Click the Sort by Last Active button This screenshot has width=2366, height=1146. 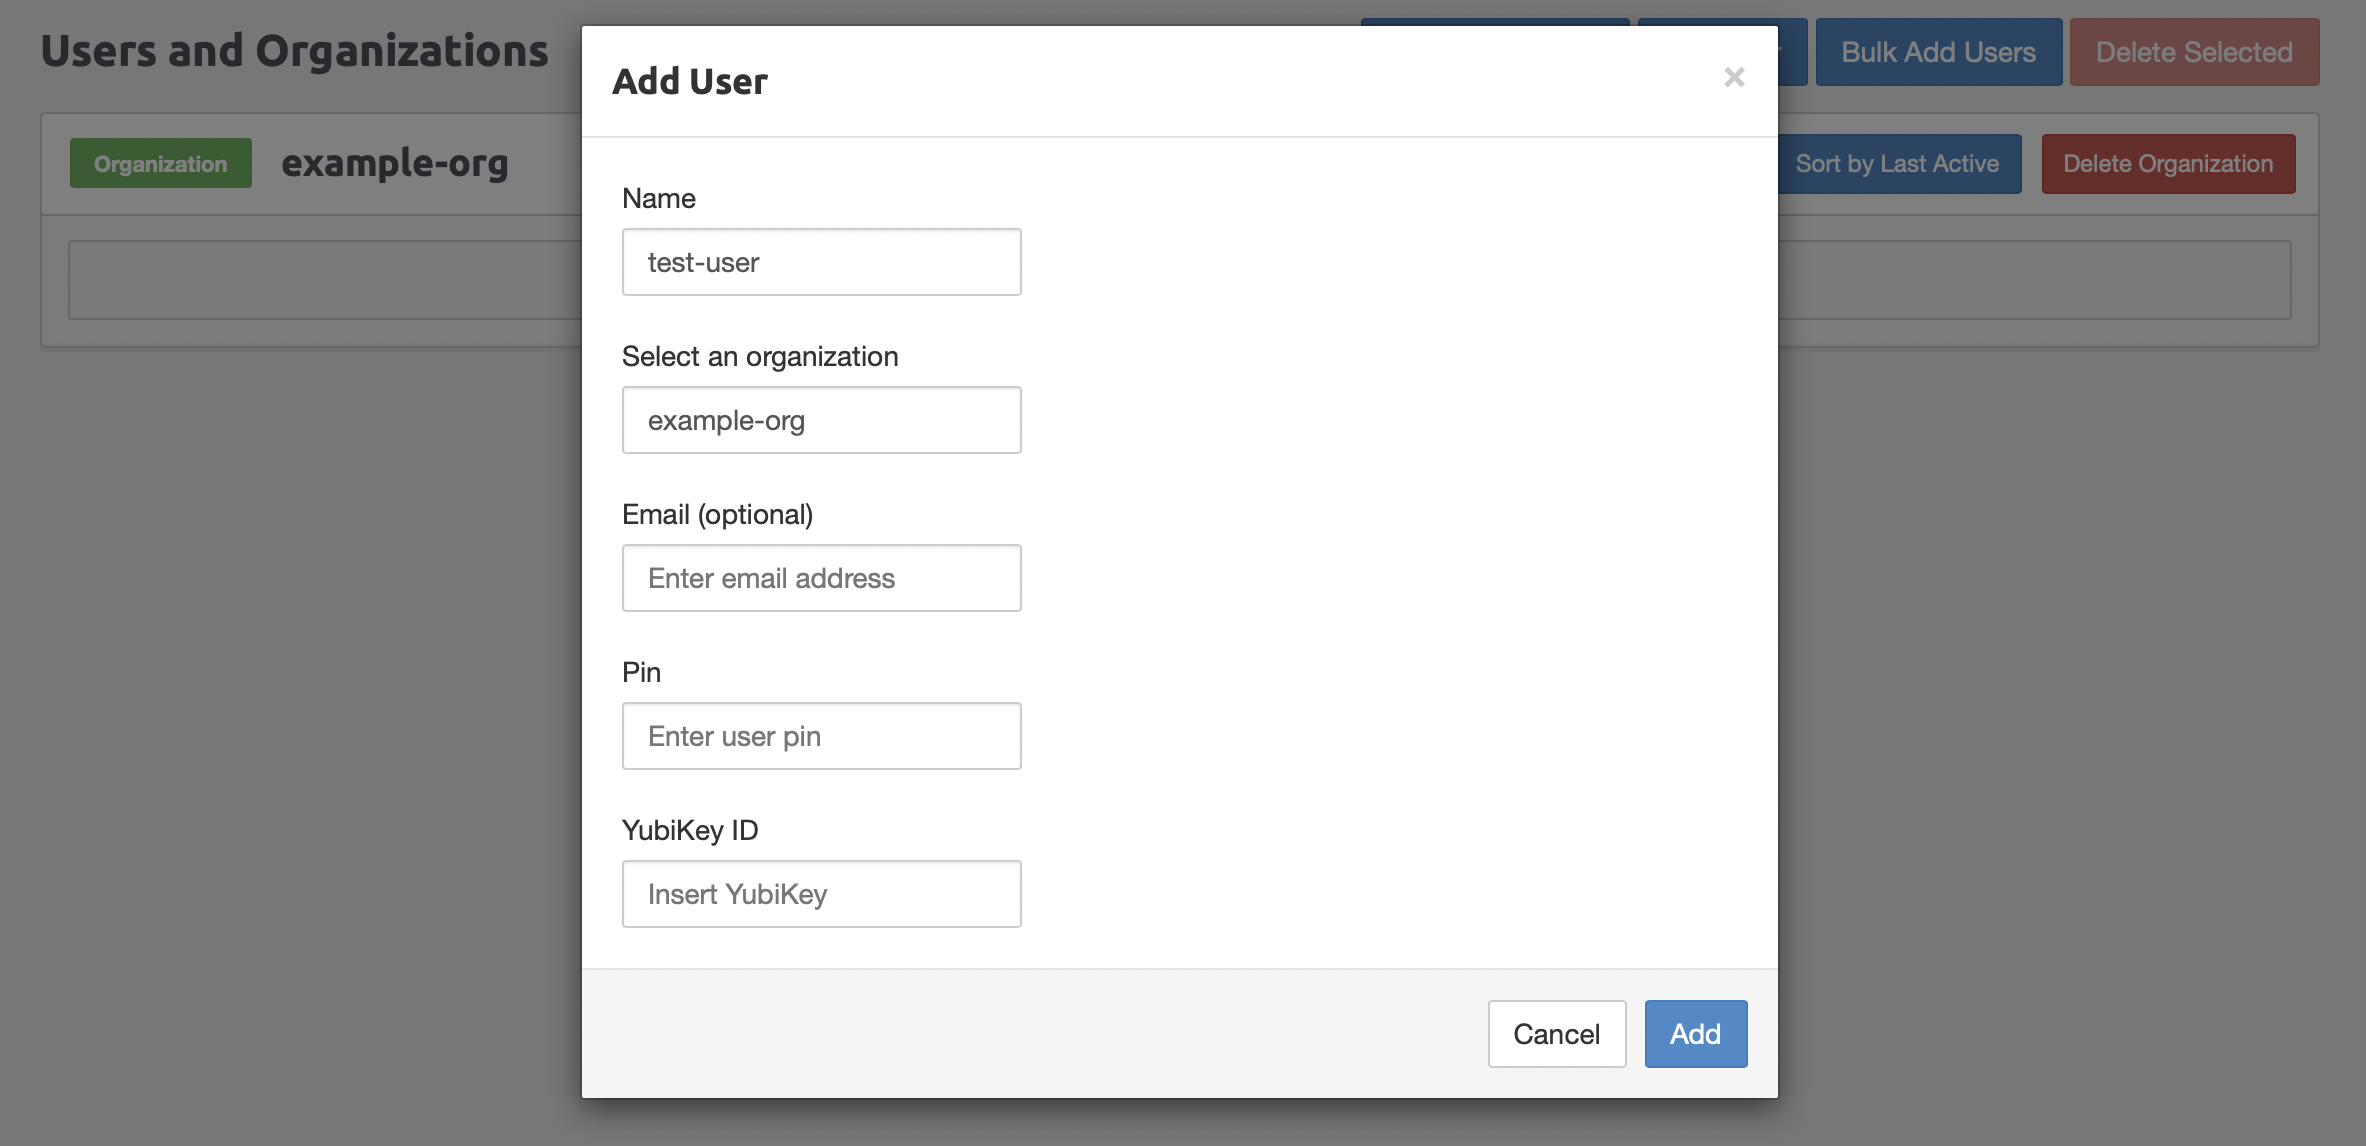(1900, 163)
